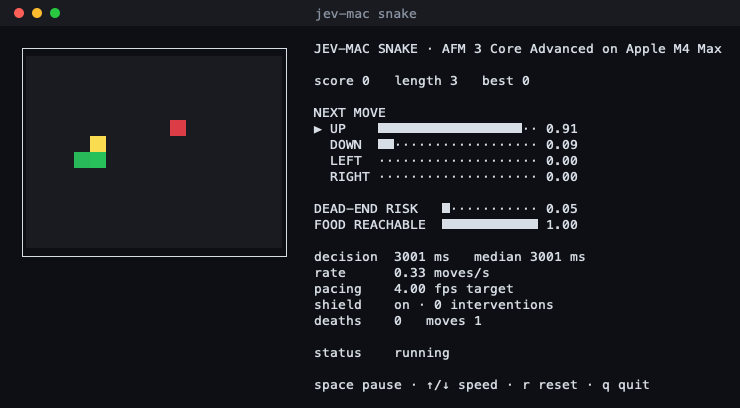Click the LEFT probability dotted bar
The width and height of the screenshot is (740, 408).
(457, 161)
